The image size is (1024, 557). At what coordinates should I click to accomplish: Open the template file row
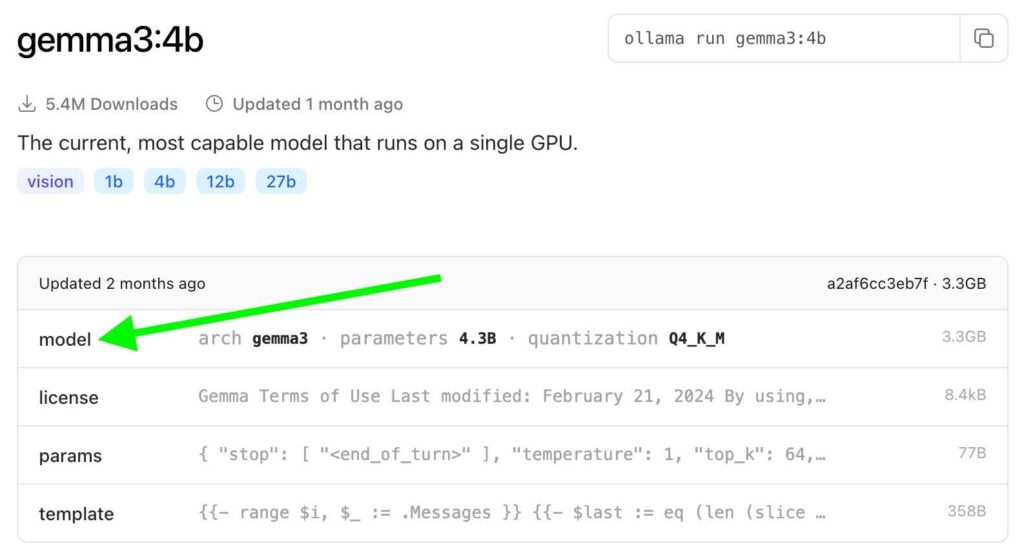click(x=76, y=513)
